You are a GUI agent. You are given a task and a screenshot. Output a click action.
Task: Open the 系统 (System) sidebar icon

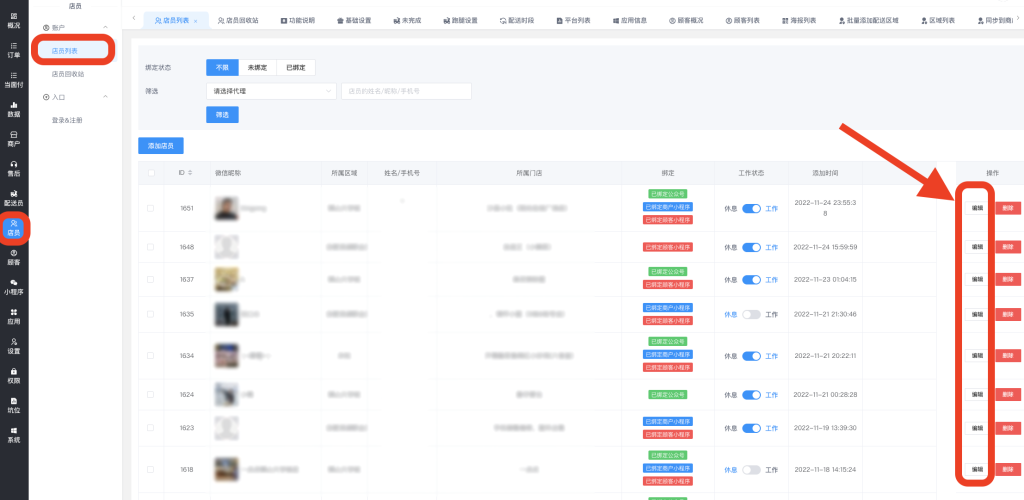(14, 434)
